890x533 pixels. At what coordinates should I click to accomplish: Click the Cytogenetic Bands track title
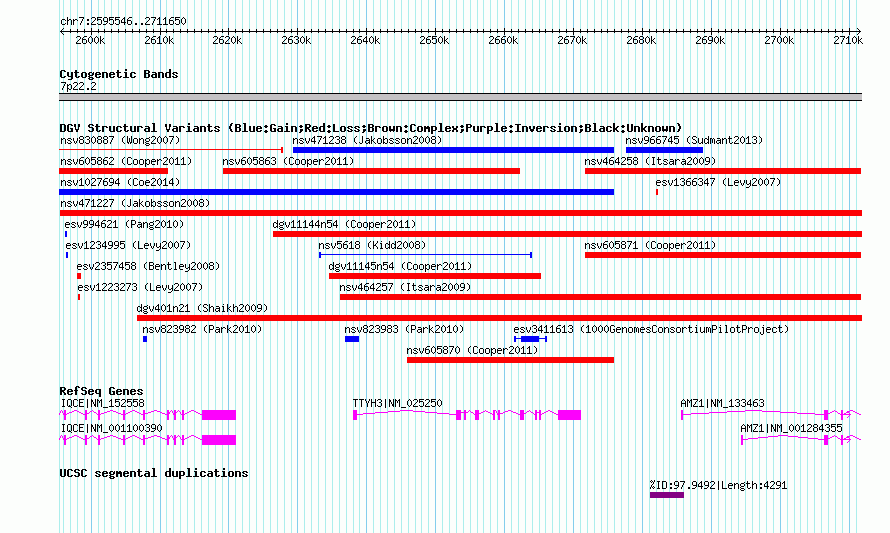(119, 74)
